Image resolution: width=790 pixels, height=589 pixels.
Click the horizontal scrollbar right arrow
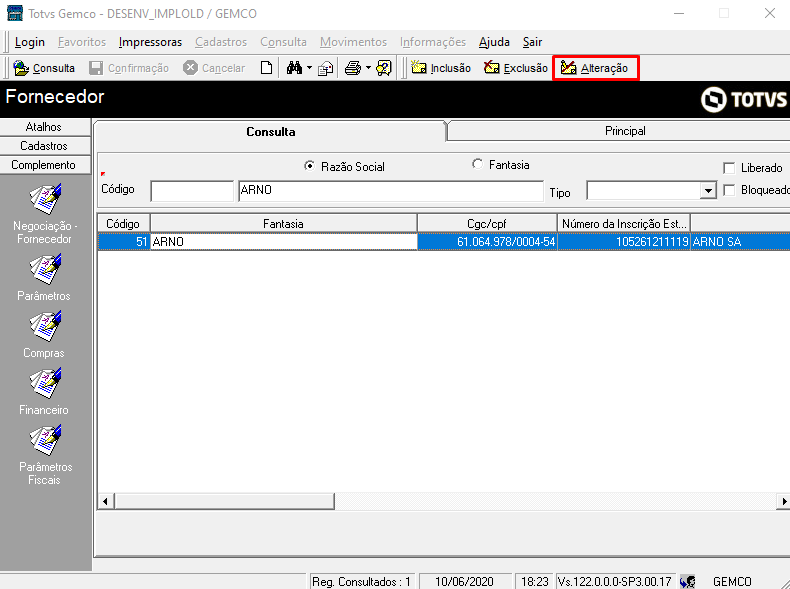pyautogui.click(x=783, y=501)
